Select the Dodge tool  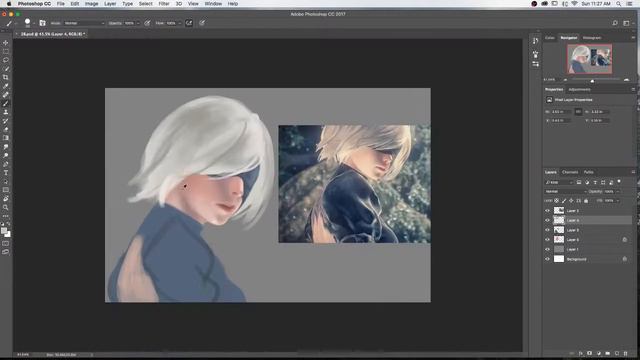pyautogui.click(x=6, y=155)
